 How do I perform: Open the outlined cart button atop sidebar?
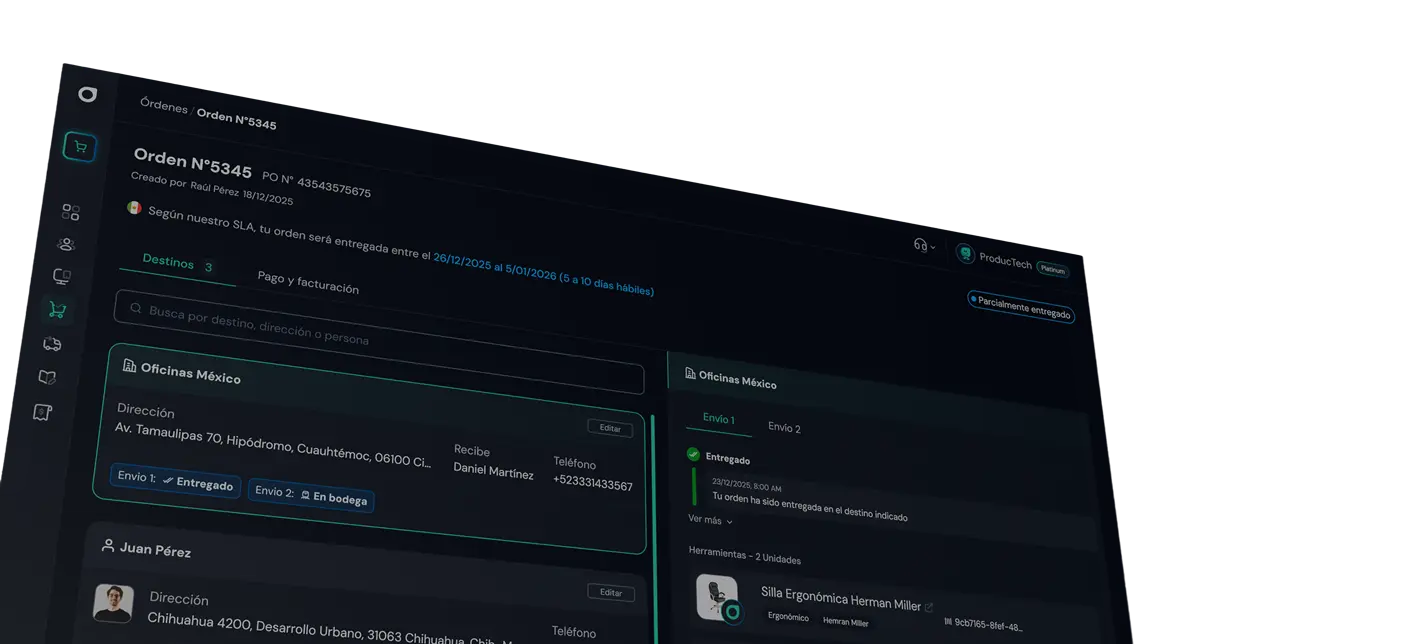[x=80, y=147]
